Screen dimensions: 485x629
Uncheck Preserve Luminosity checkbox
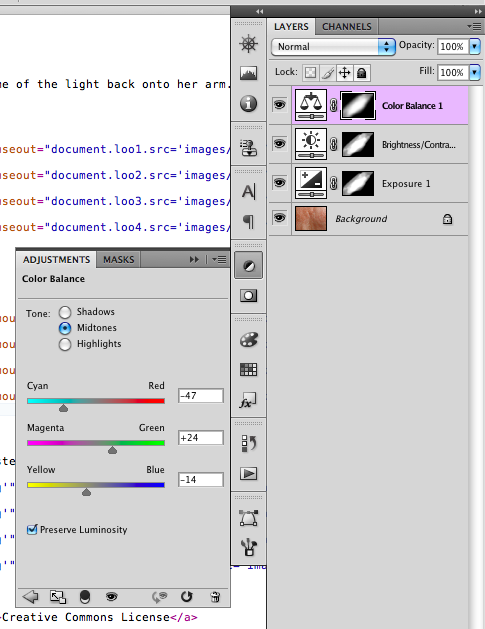[32, 530]
